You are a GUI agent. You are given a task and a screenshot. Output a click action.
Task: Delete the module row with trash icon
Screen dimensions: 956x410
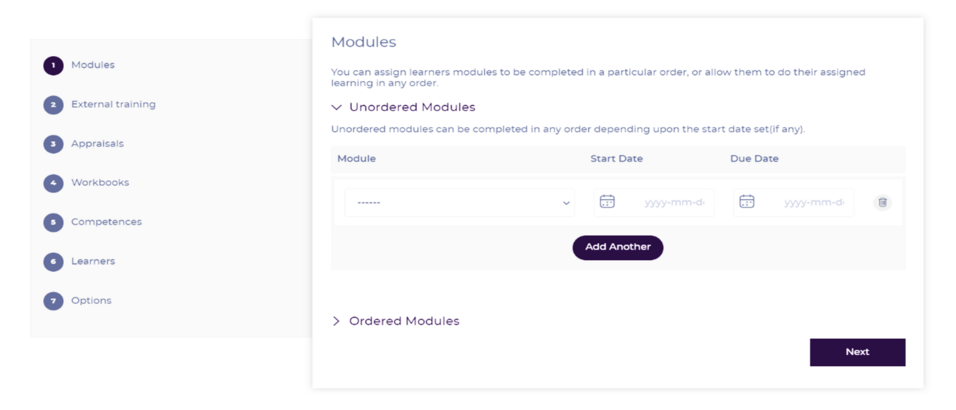coord(882,202)
